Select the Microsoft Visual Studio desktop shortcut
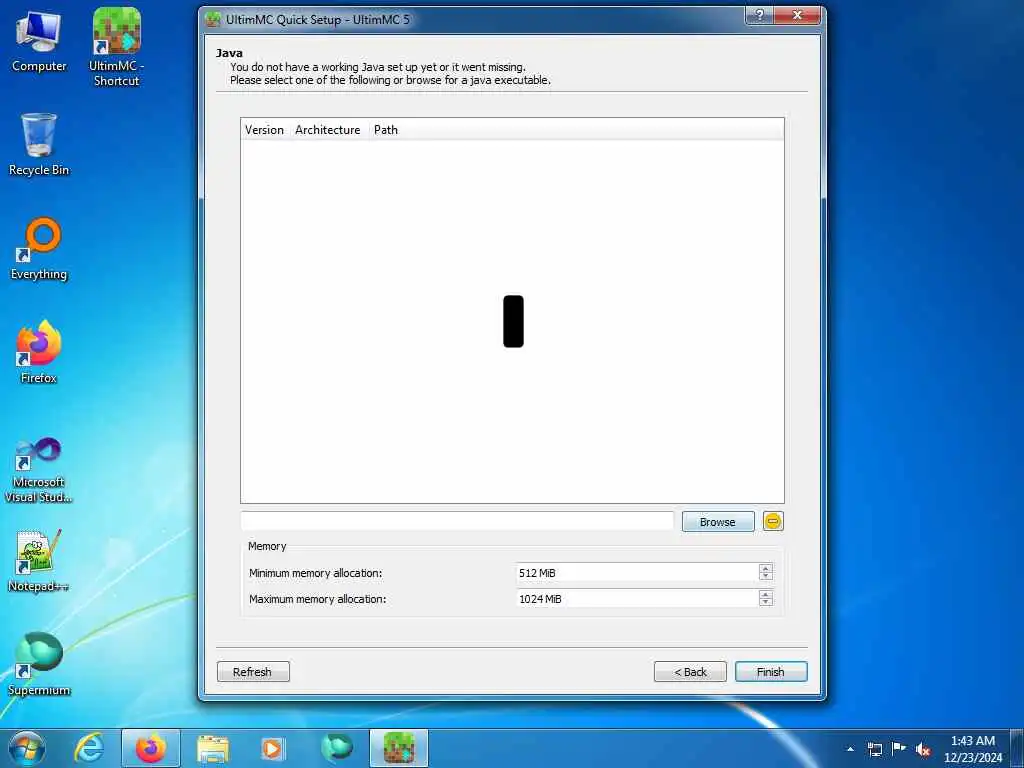This screenshot has width=1024, height=768. [x=39, y=470]
